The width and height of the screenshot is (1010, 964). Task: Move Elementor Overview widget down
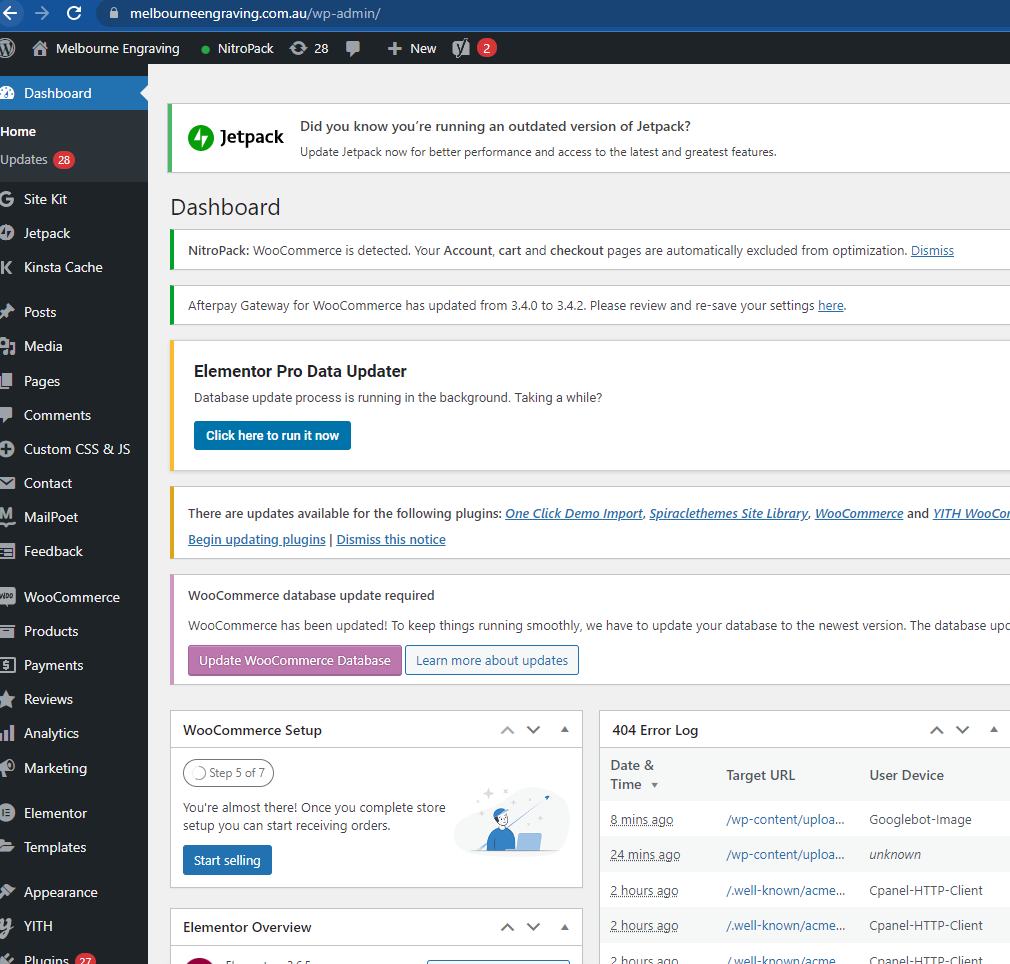pos(533,927)
